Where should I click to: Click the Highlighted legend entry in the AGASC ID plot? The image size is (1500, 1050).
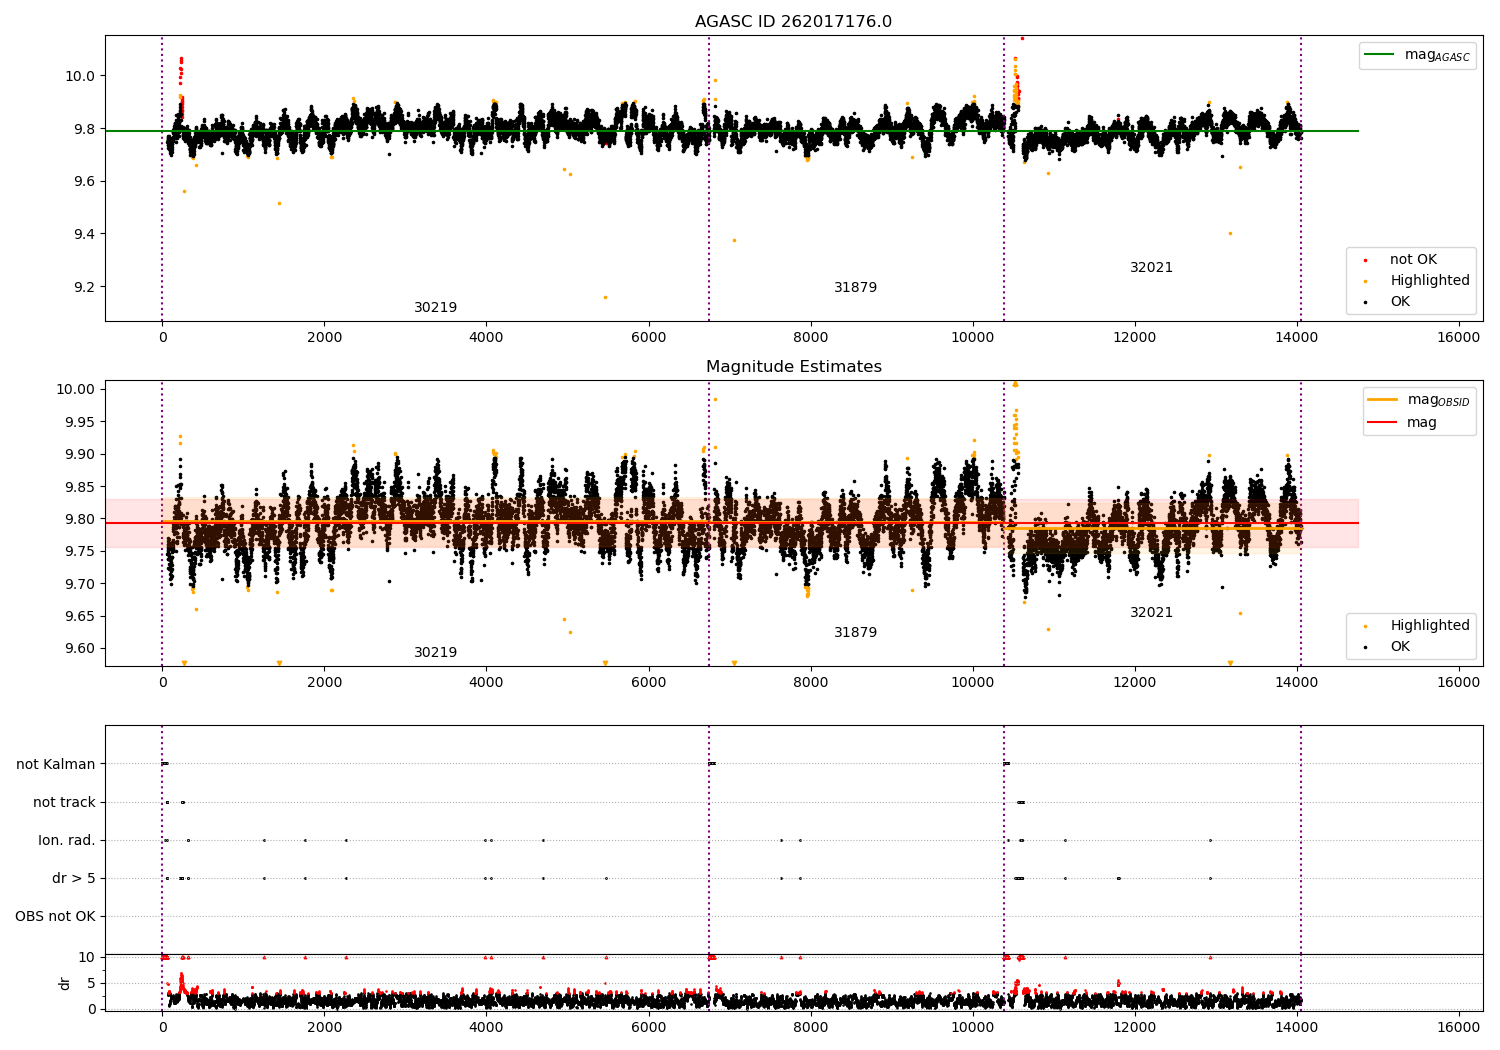coord(1417,281)
